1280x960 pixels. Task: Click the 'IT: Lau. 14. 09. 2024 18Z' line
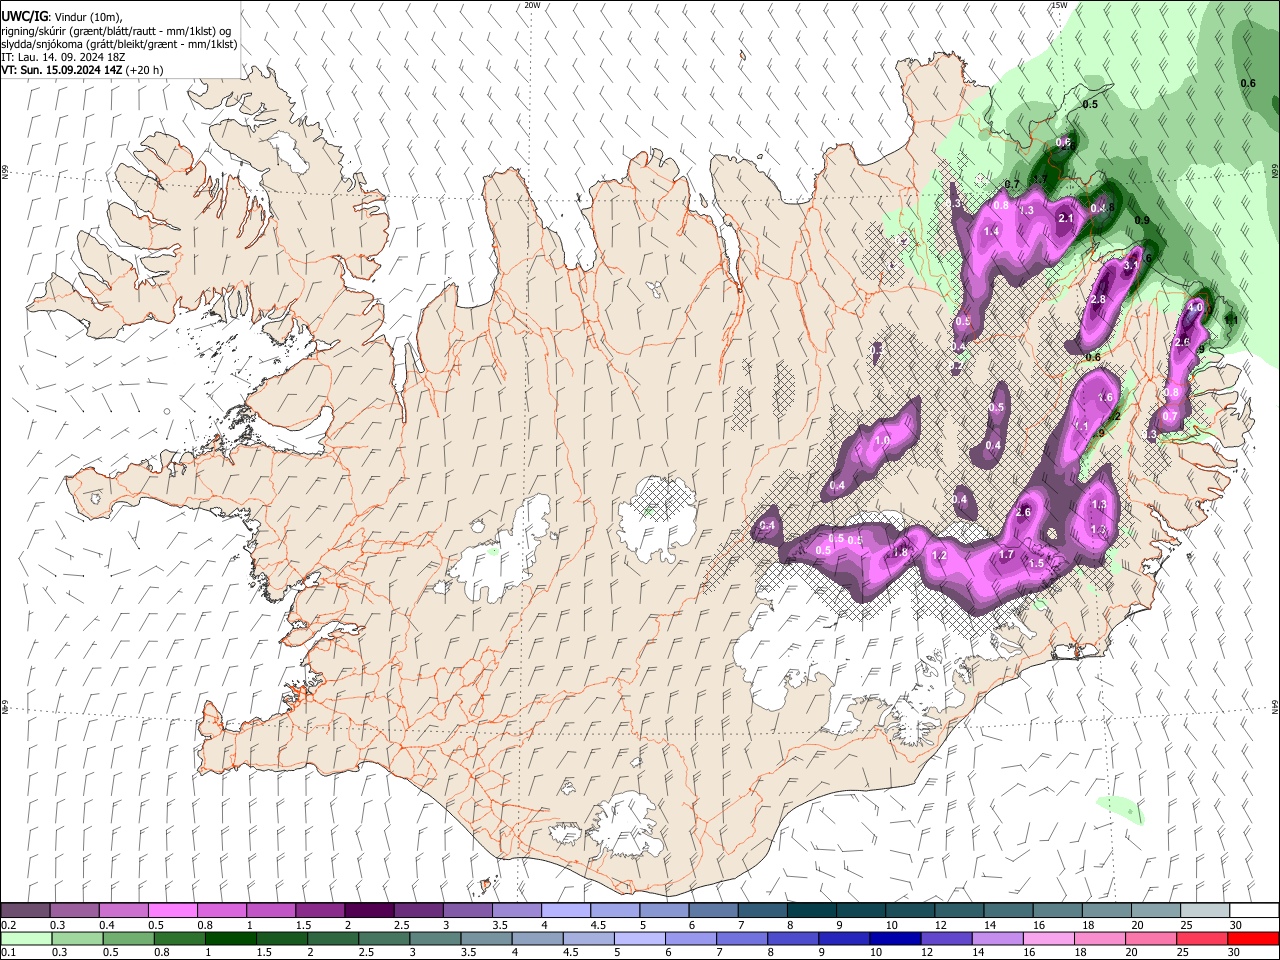point(63,57)
